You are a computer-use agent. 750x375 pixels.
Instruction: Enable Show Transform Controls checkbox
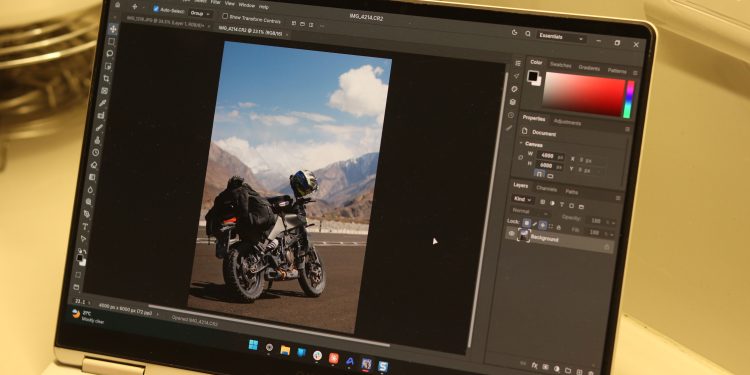225,16
